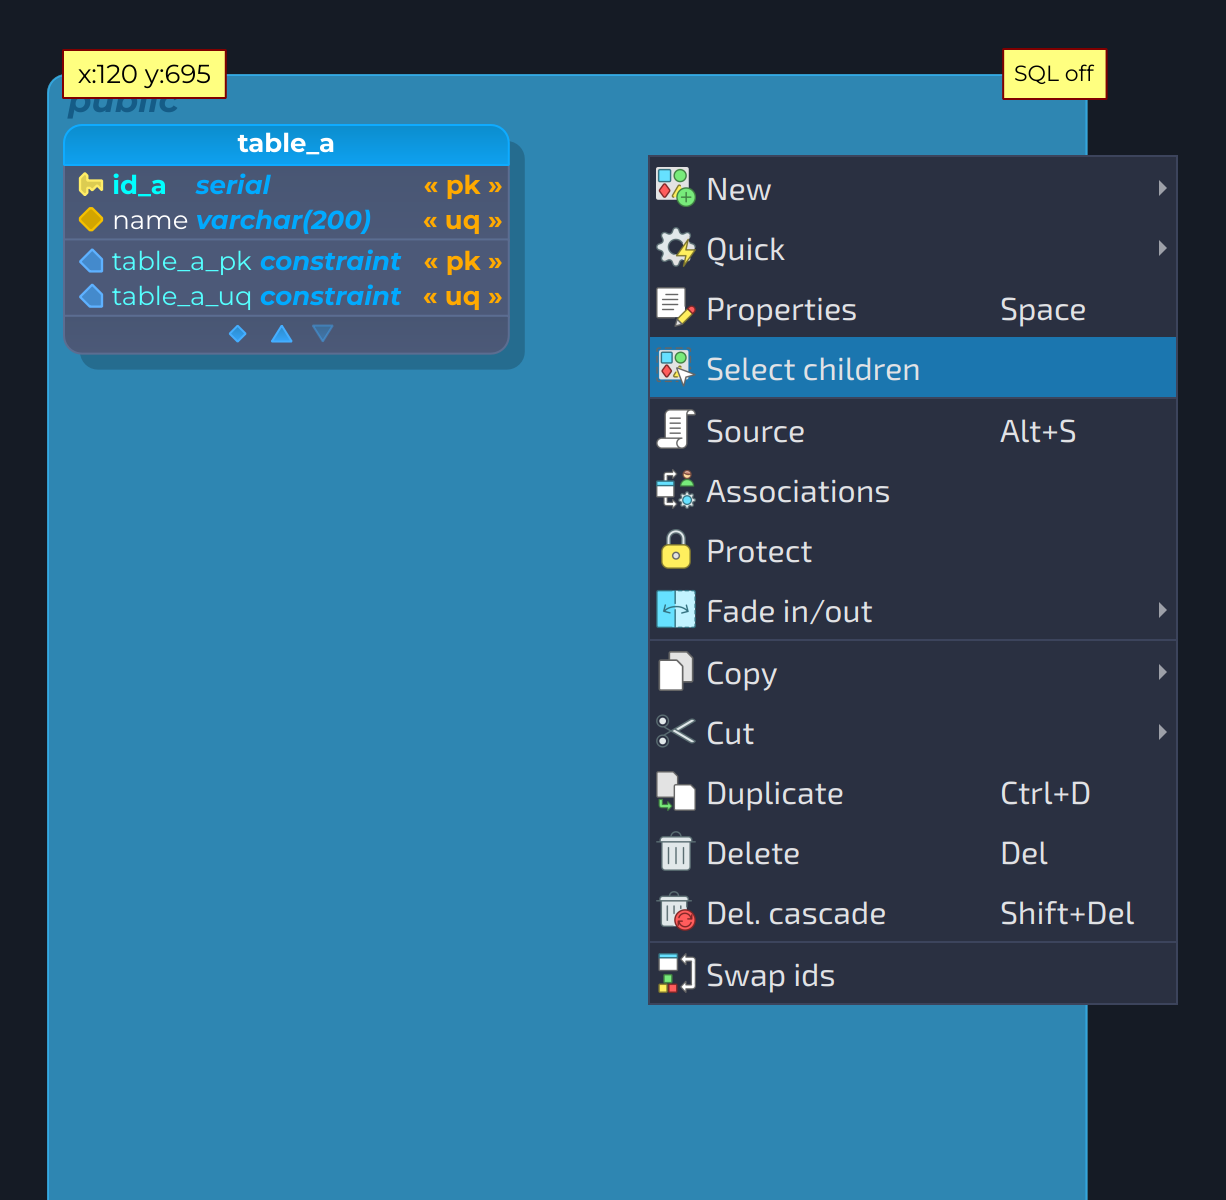Select the id_a serial column row
The width and height of the screenshot is (1226, 1200).
[x=286, y=185]
